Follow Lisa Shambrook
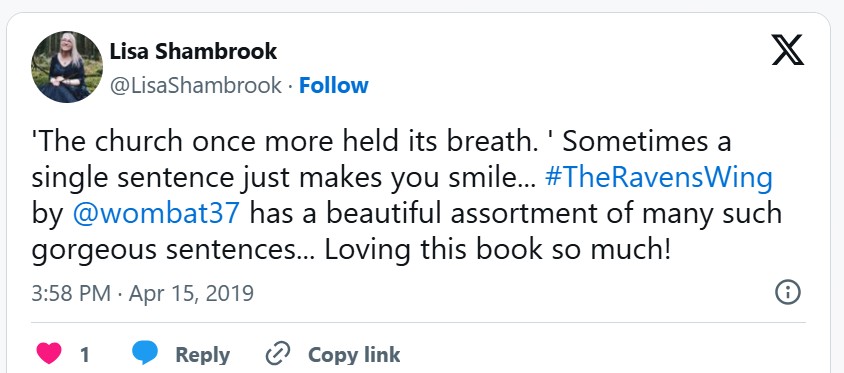Viewport: 844px width, 373px height. click(333, 86)
